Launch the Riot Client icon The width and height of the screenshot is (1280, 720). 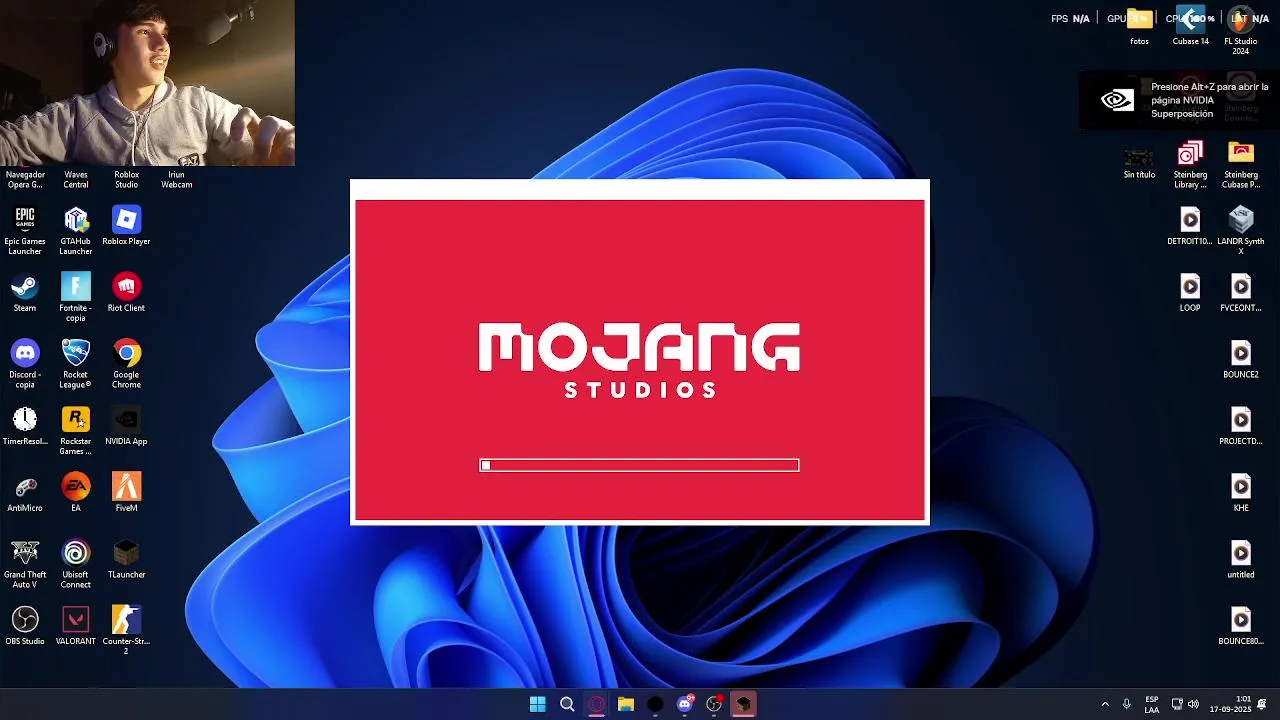tap(126, 292)
